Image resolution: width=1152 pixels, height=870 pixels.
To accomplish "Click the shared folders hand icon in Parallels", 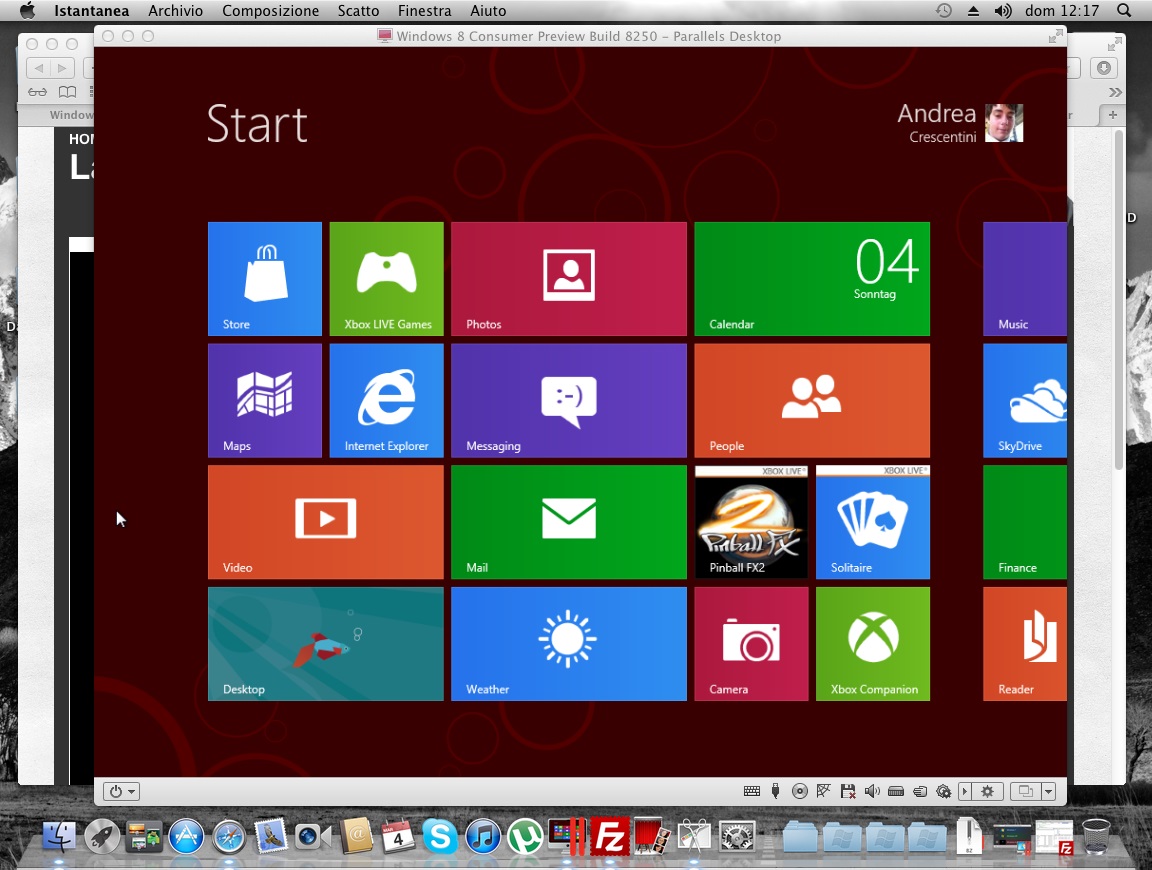I will [920, 791].
